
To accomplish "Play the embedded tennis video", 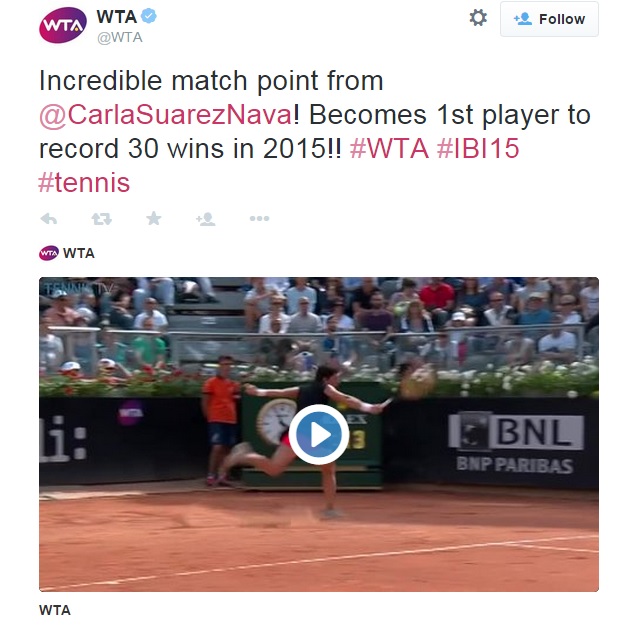I will [319, 435].
